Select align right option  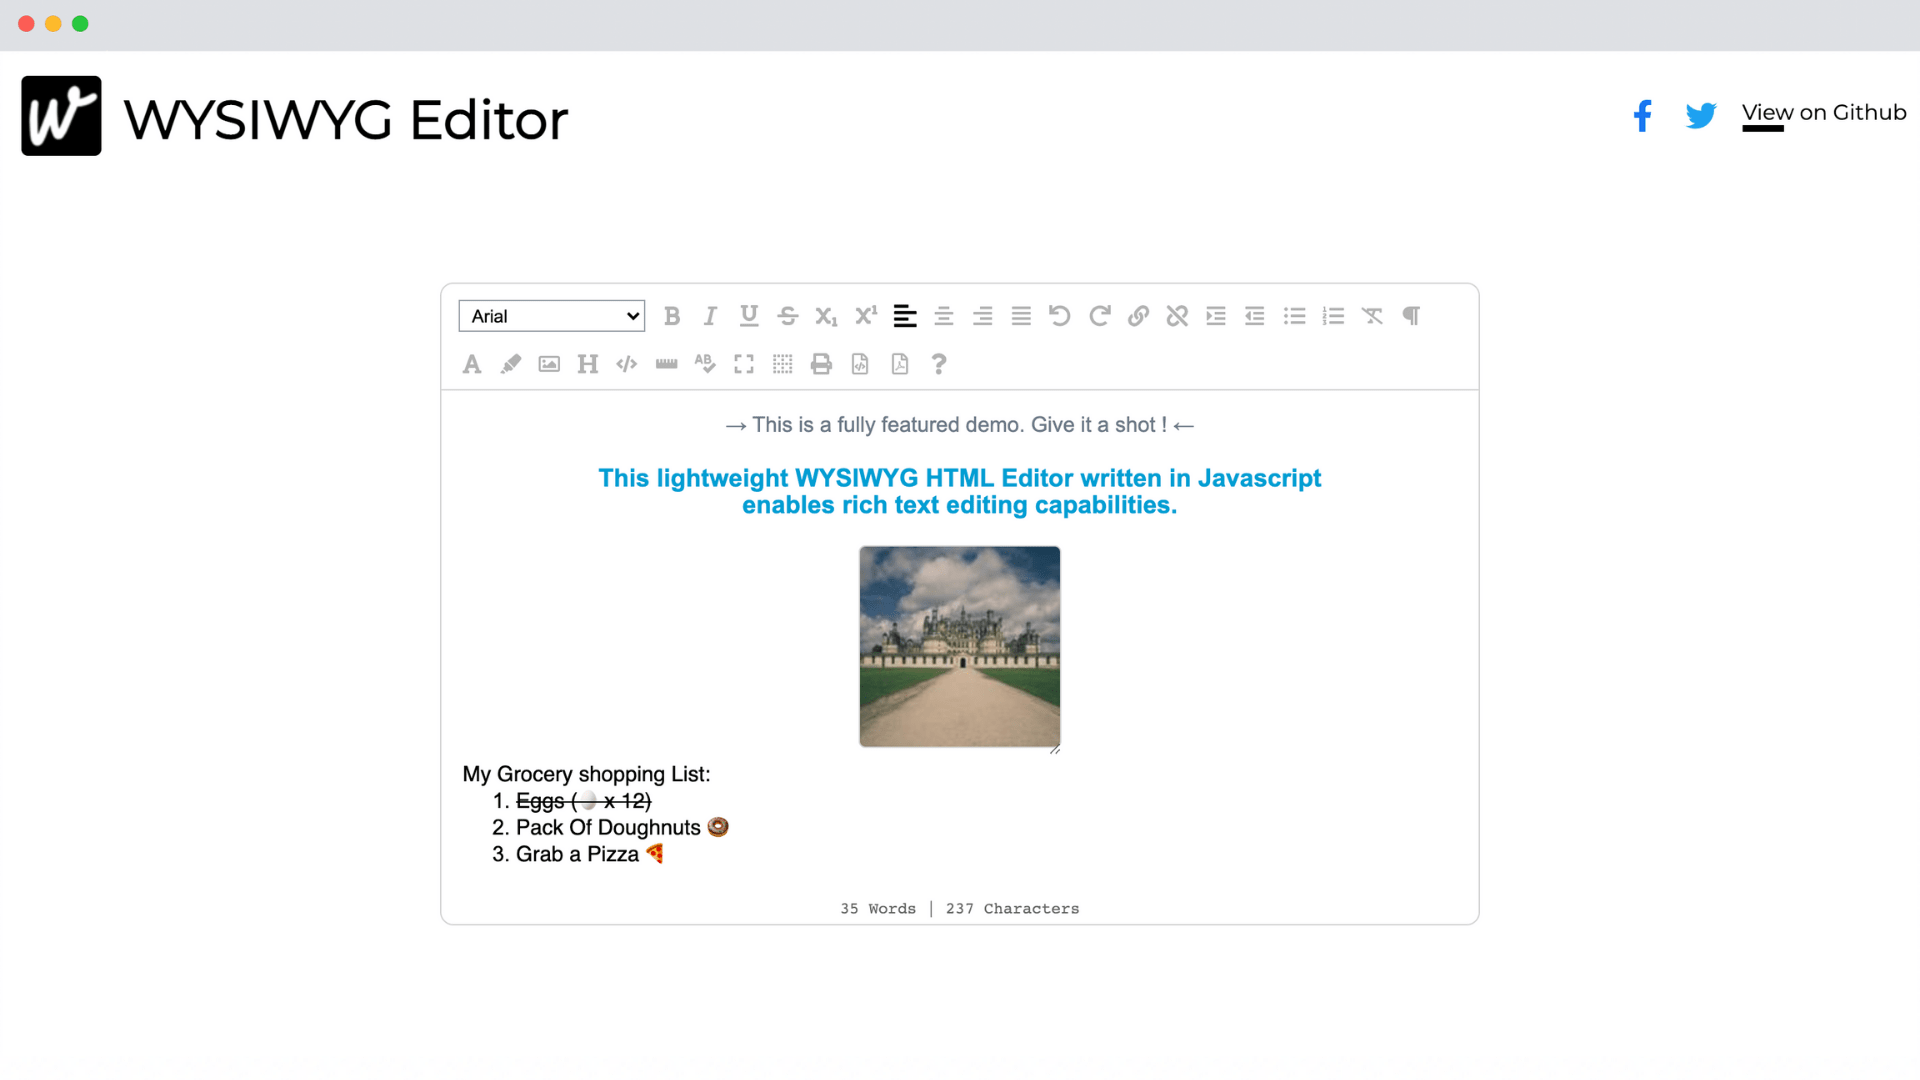coord(983,316)
